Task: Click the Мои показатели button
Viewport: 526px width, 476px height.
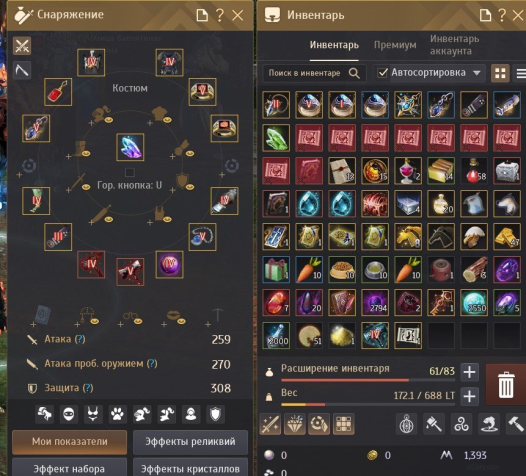Action: [70, 441]
